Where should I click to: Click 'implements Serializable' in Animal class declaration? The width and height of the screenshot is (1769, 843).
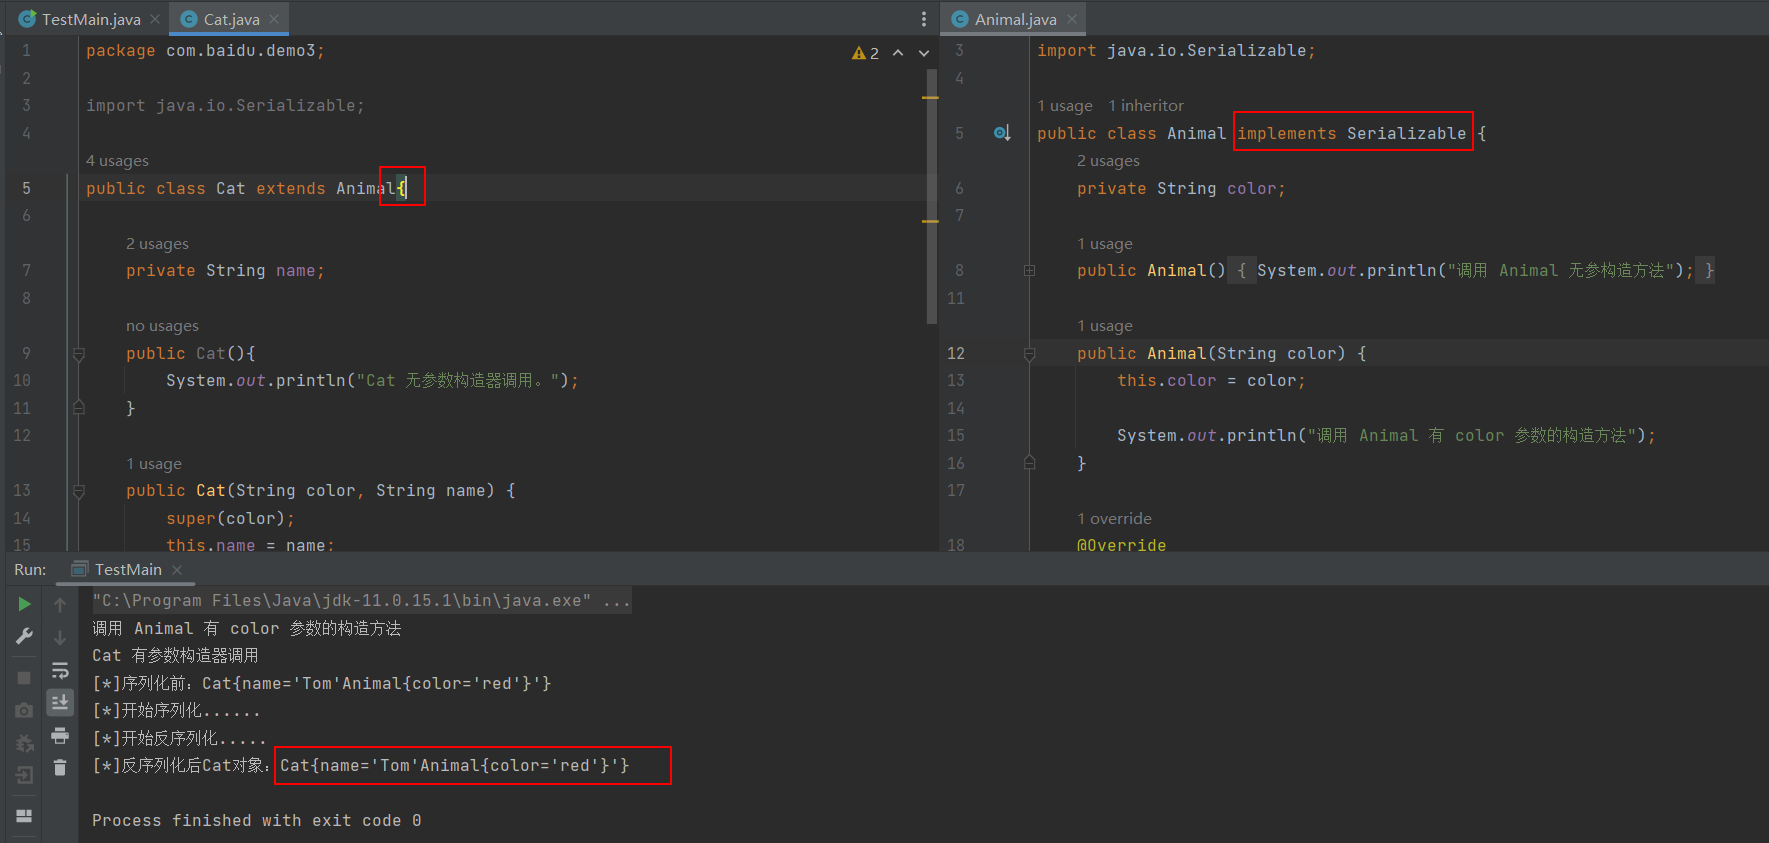tap(1352, 133)
